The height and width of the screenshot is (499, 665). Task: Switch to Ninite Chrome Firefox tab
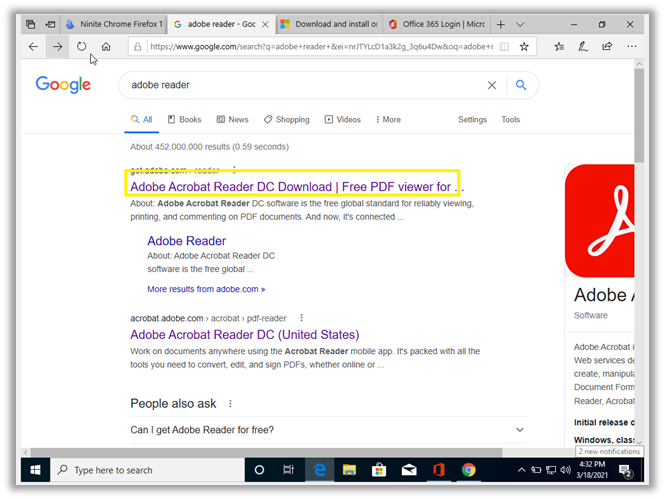(114, 24)
